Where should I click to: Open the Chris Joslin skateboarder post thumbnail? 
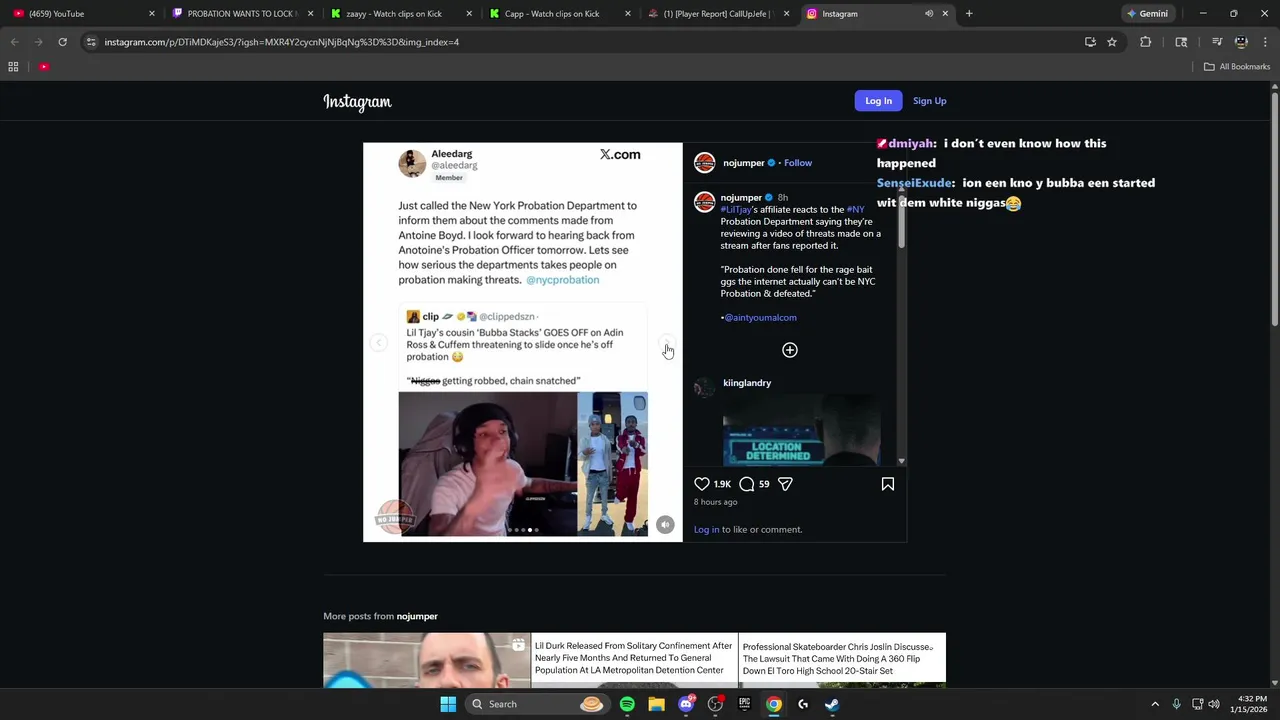pyautogui.click(x=842, y=660)
